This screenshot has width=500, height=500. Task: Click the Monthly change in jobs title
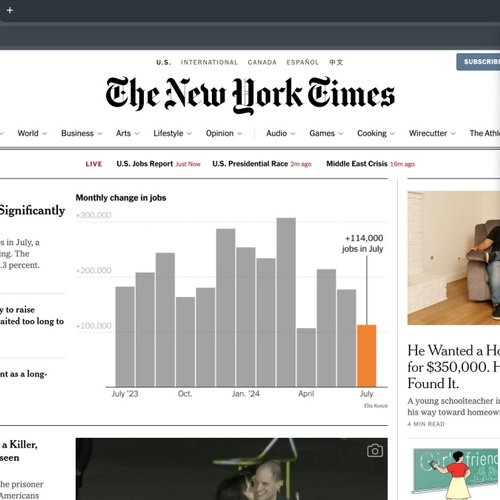(x=121, y=198)
